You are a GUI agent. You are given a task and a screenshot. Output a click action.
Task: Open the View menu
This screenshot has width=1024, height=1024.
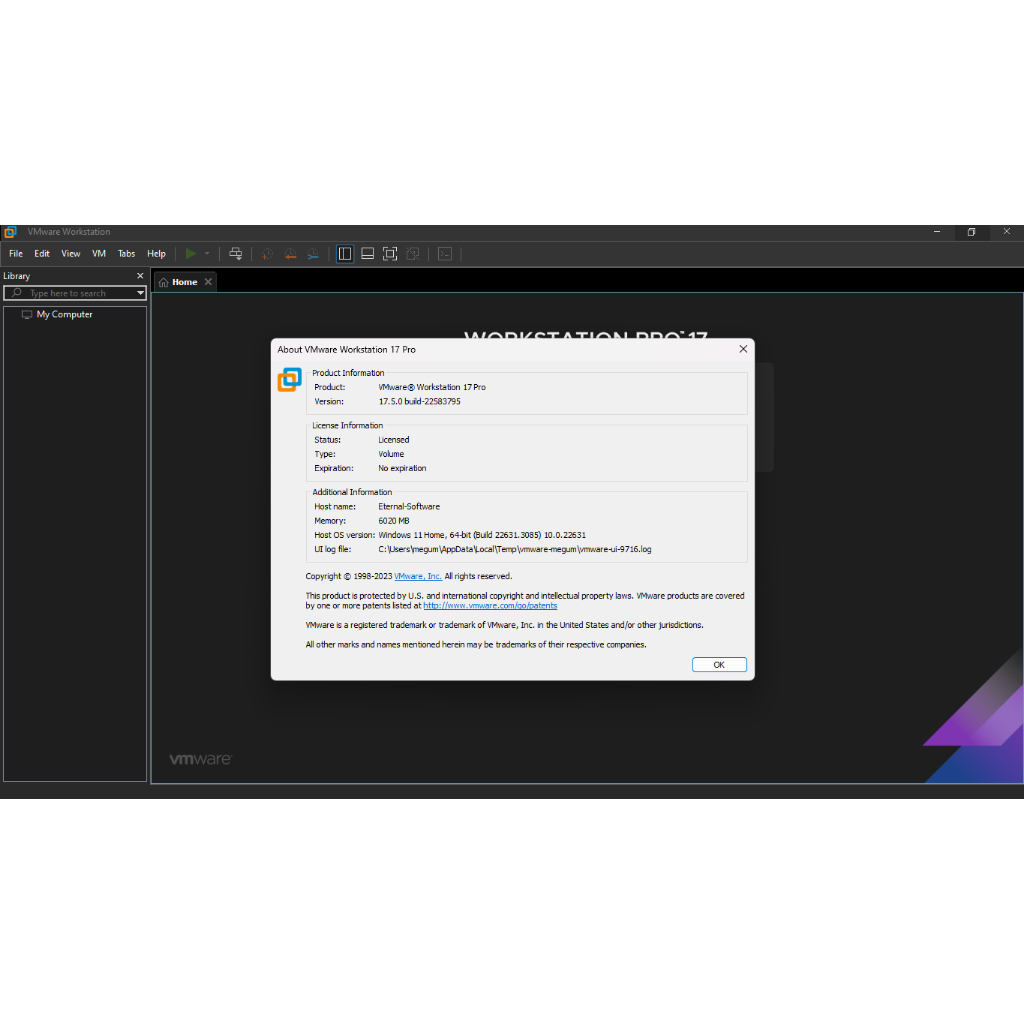(x=71, y=253)
